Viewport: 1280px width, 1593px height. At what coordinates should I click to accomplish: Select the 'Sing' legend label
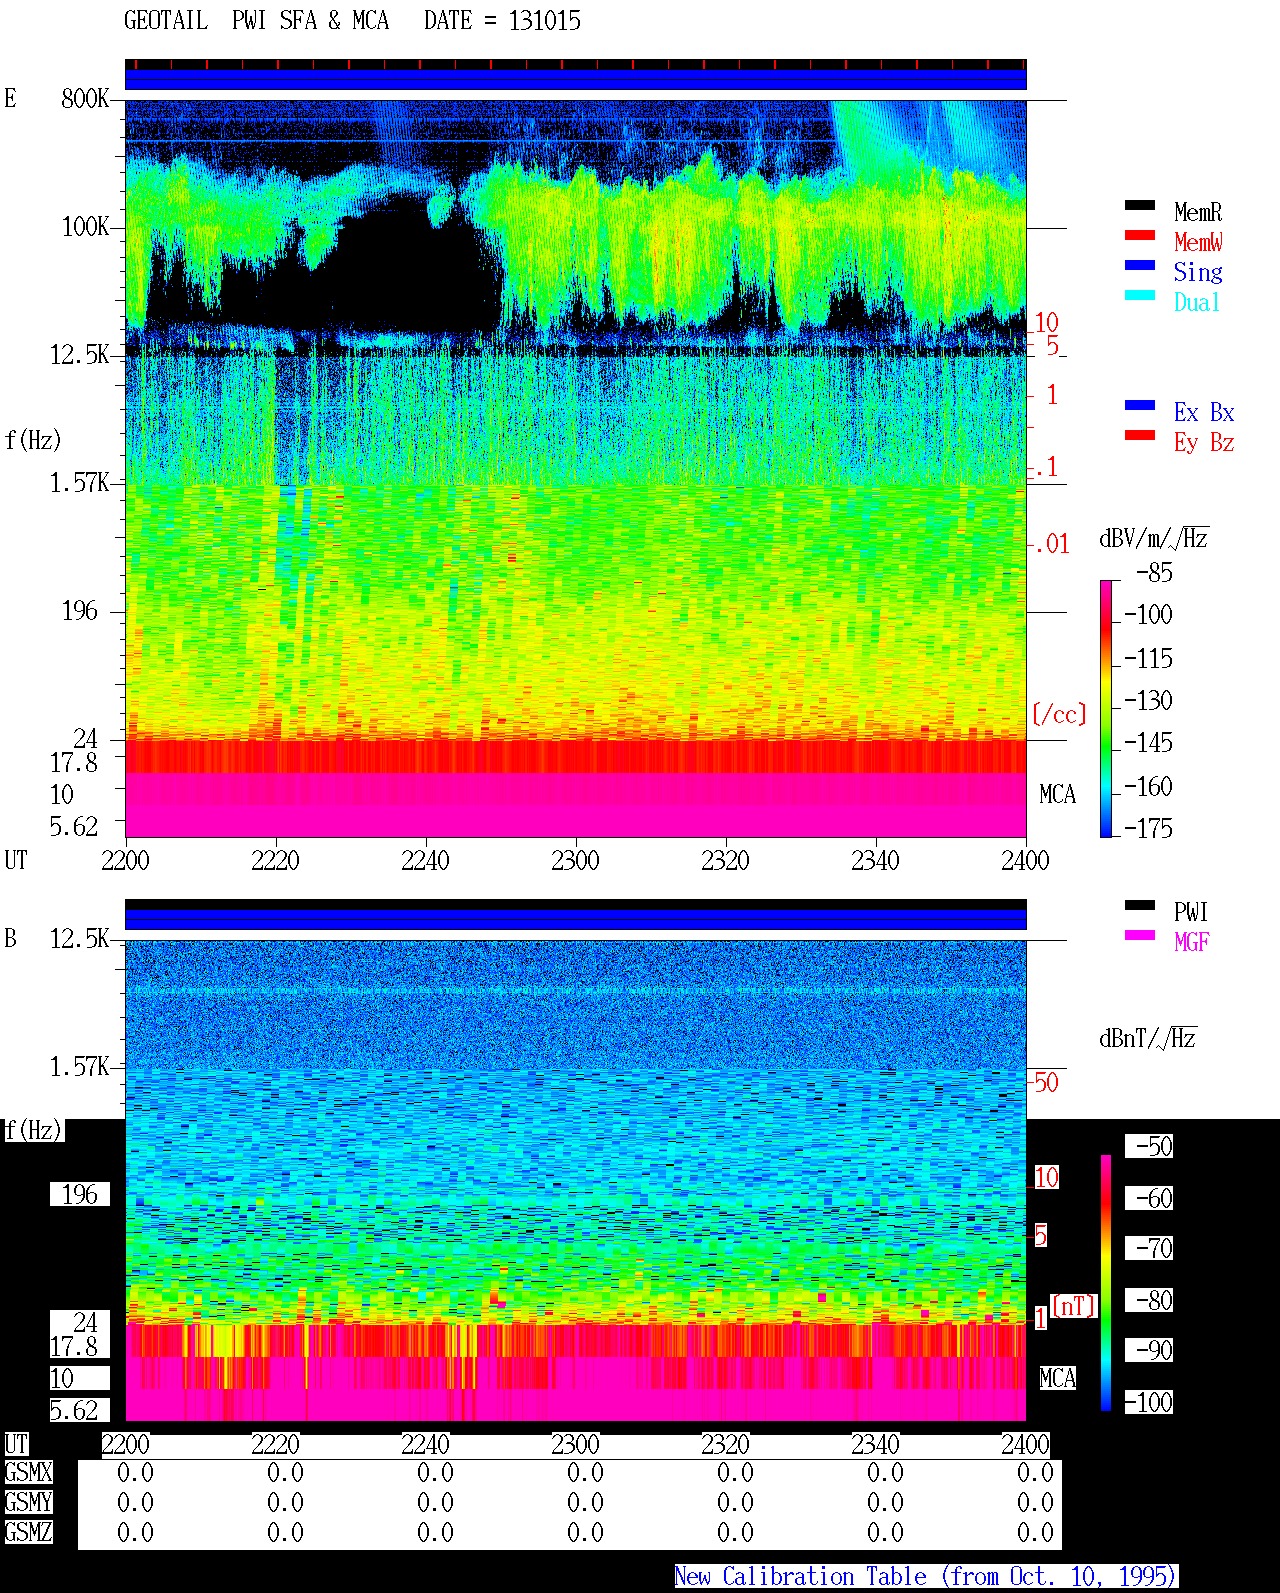(x=1198, y=272)
